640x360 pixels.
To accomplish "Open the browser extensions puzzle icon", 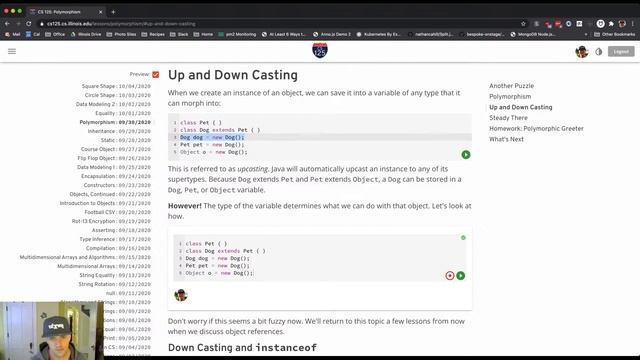I will [611, 24].
